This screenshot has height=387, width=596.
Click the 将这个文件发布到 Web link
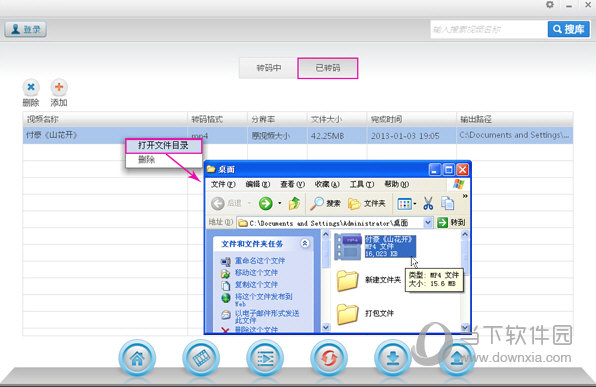pos(263,300)
